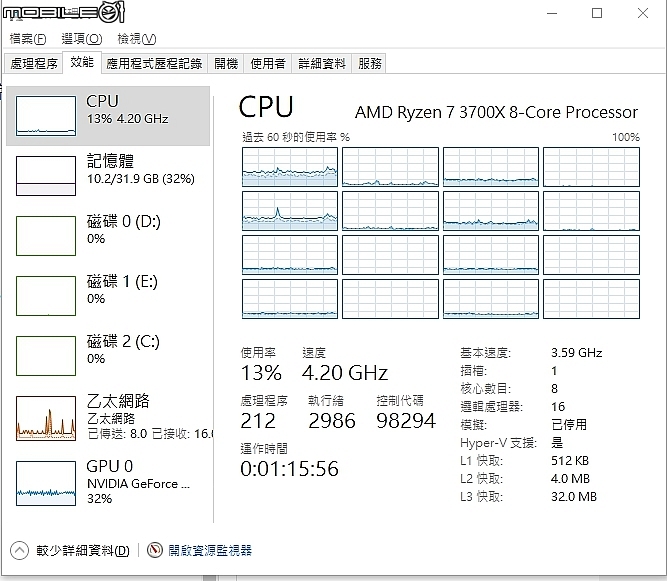Maximize the Task Manager window
The height and width of the screenshot is (581, 667).
coord(597,13)
